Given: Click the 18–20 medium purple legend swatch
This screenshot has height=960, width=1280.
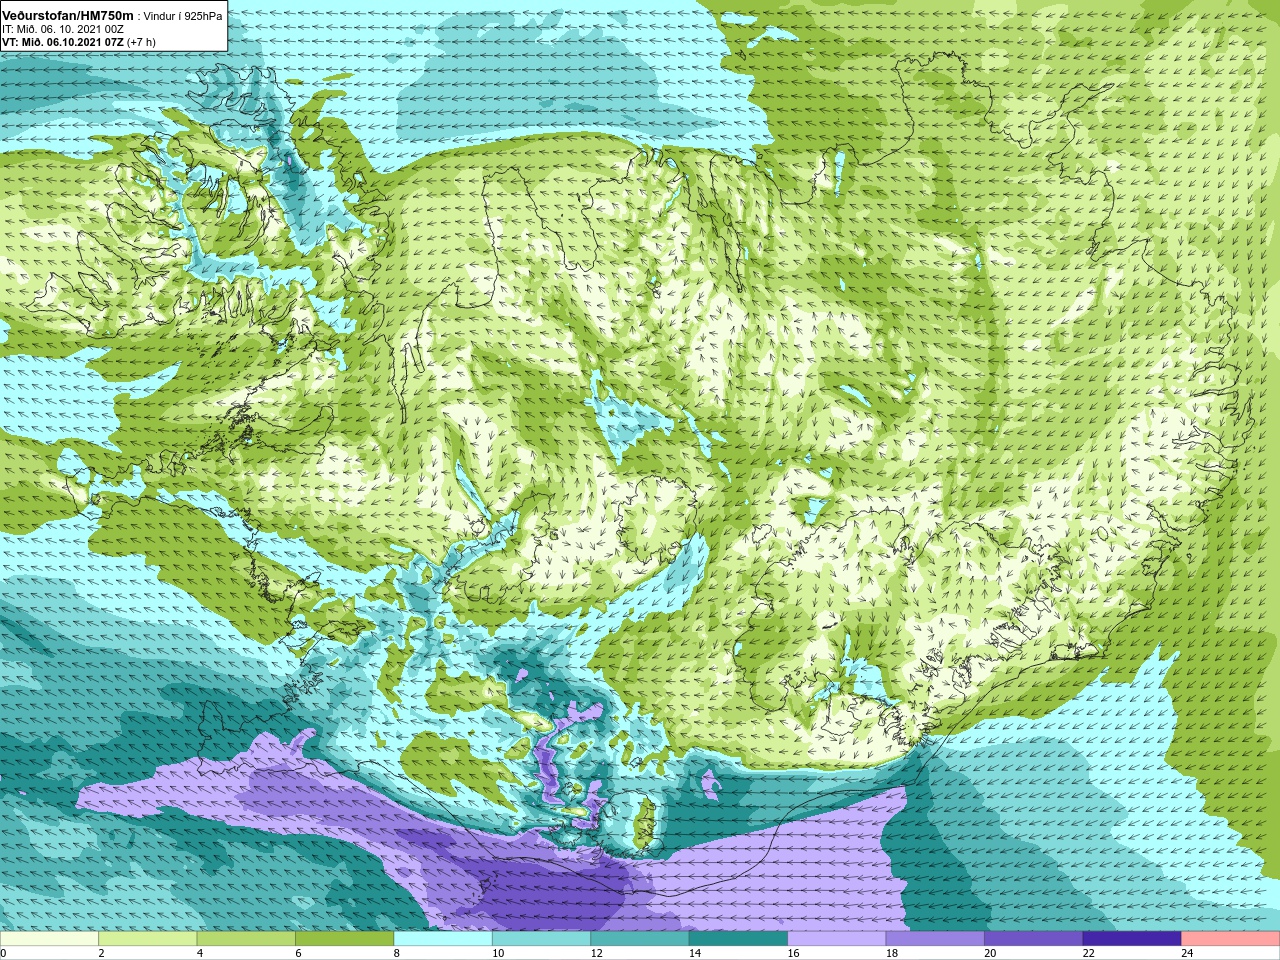Looking at the screenshot, I should (935, 939).
